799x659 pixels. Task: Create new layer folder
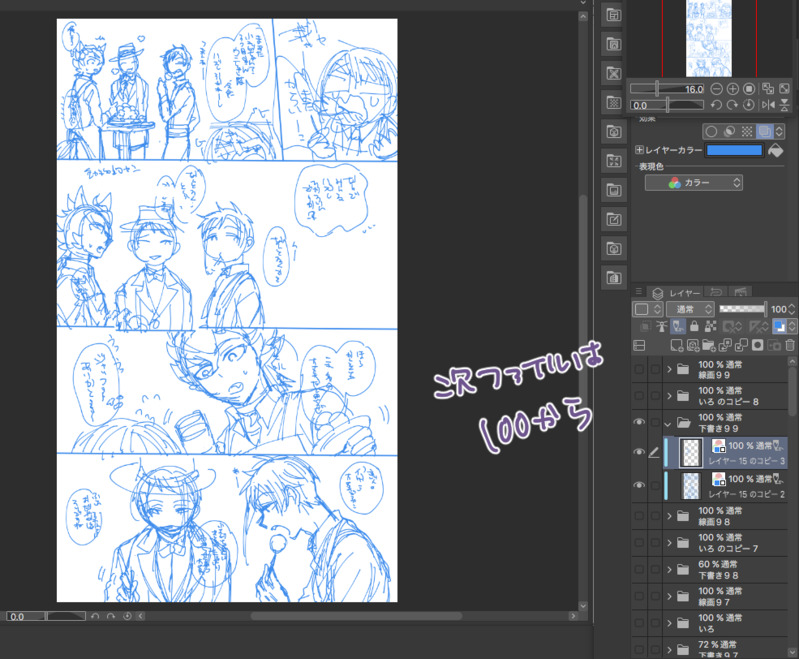[709, 346]
